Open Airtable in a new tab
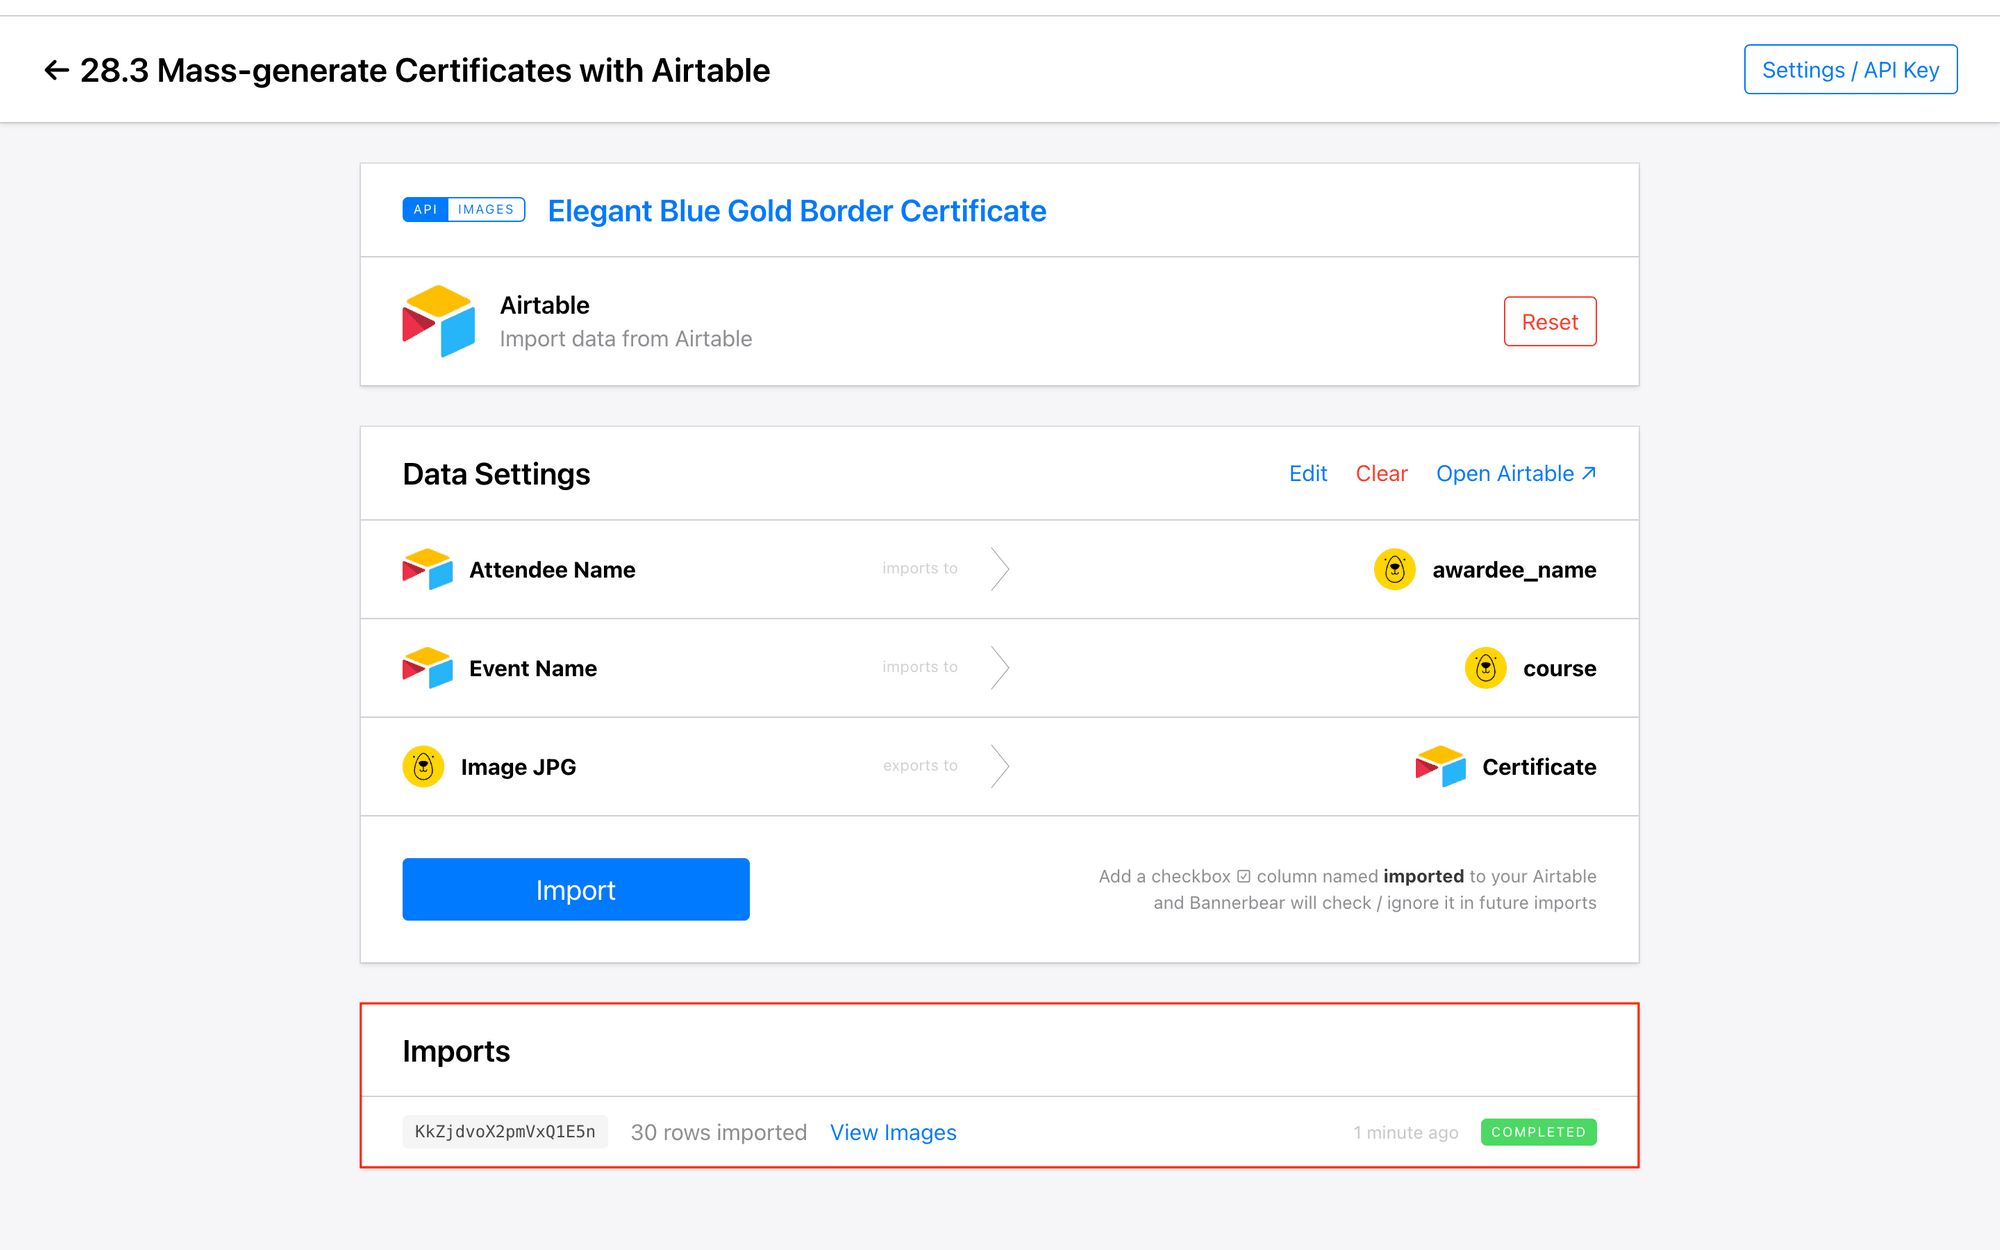The width and height of the screenshot is (2000, 1250). tap(1516, 473)
